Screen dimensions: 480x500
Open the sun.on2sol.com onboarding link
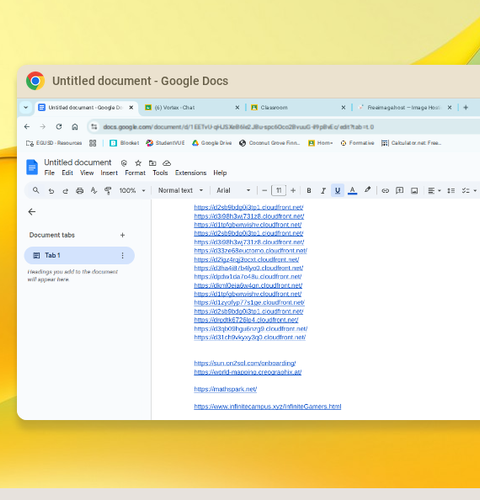(x=245, y=363)
